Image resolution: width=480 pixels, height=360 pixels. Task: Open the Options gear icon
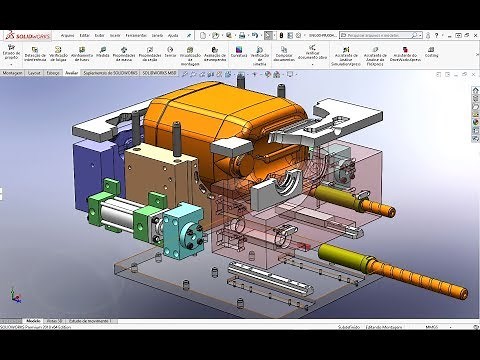[x=298, y=35]
